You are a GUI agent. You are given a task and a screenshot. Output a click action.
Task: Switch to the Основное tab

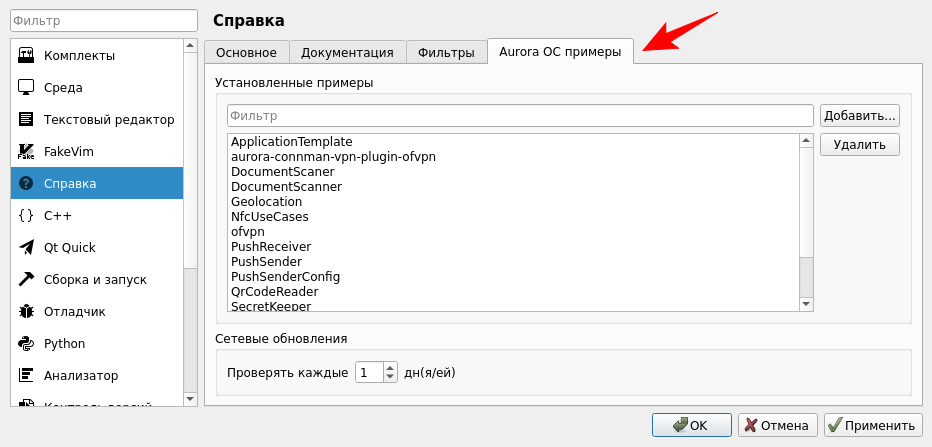[x=247, y=53]
